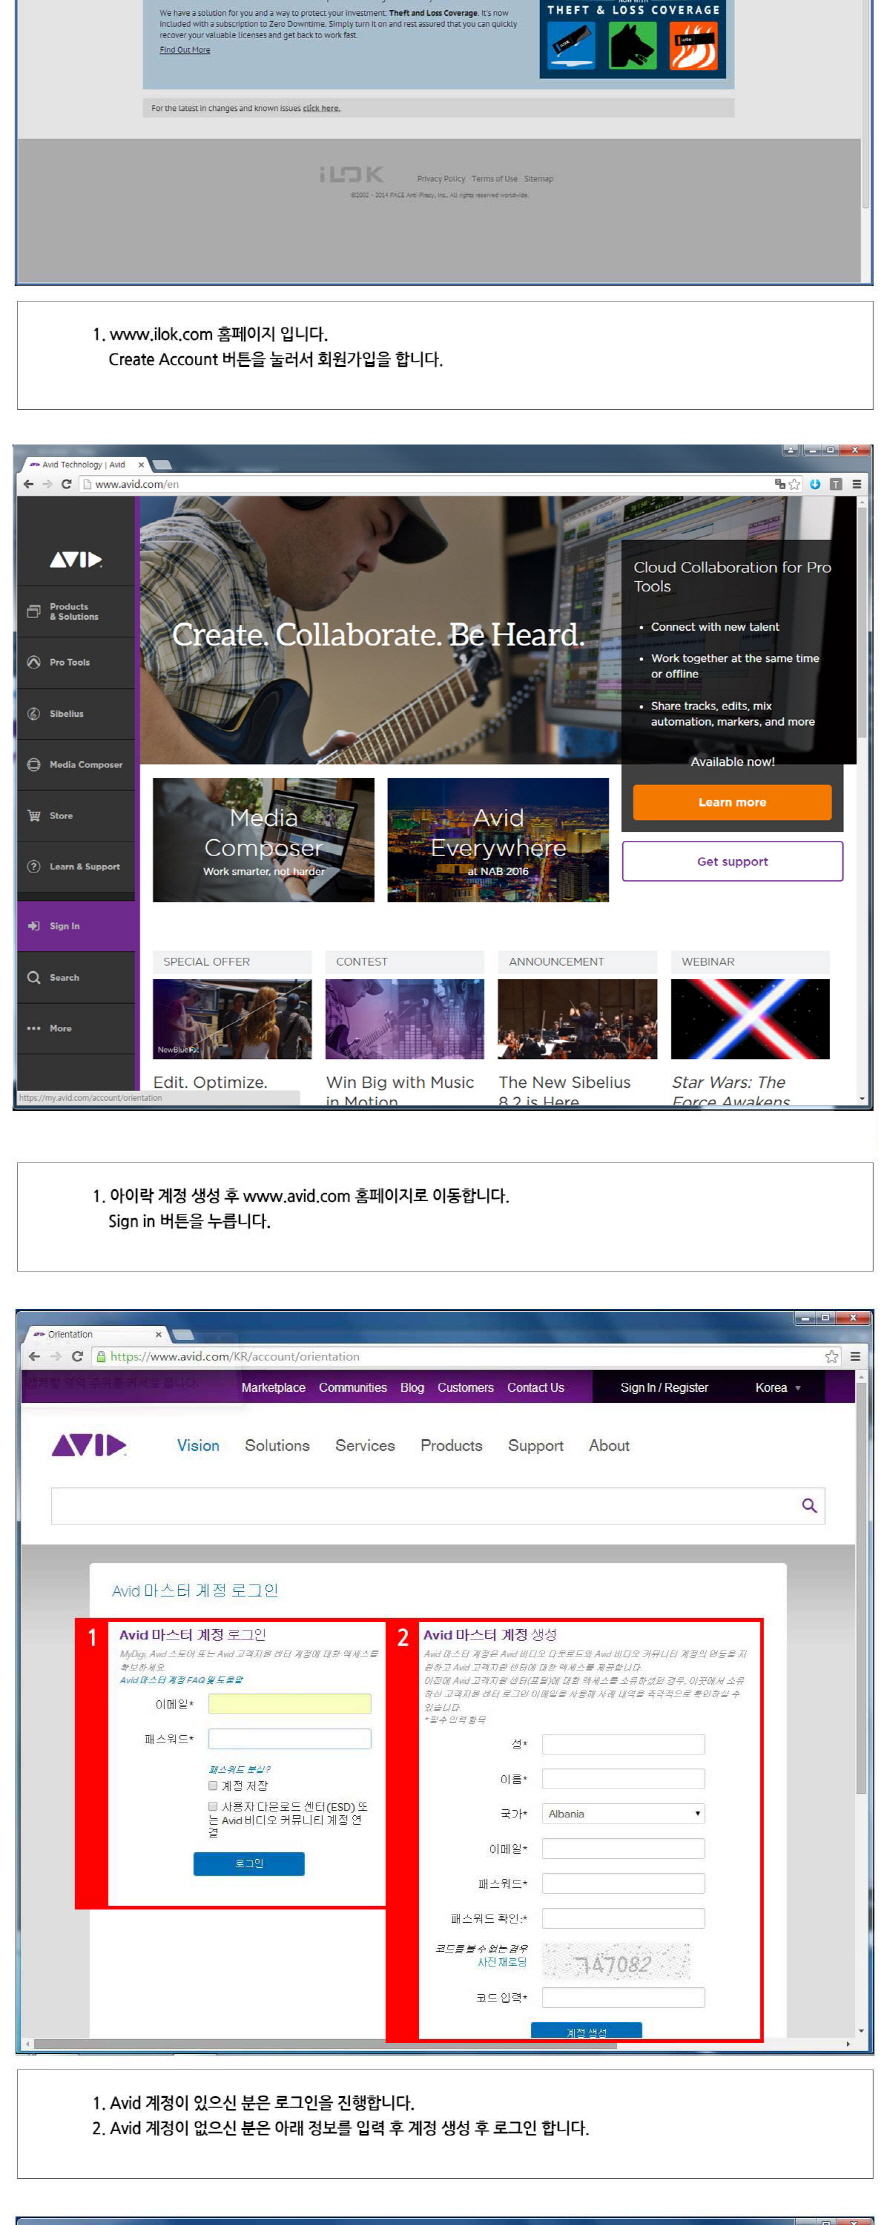Screen dimensions: 890x2225
Task: Click the blue 로그인 button
Action: (249, 1863)
